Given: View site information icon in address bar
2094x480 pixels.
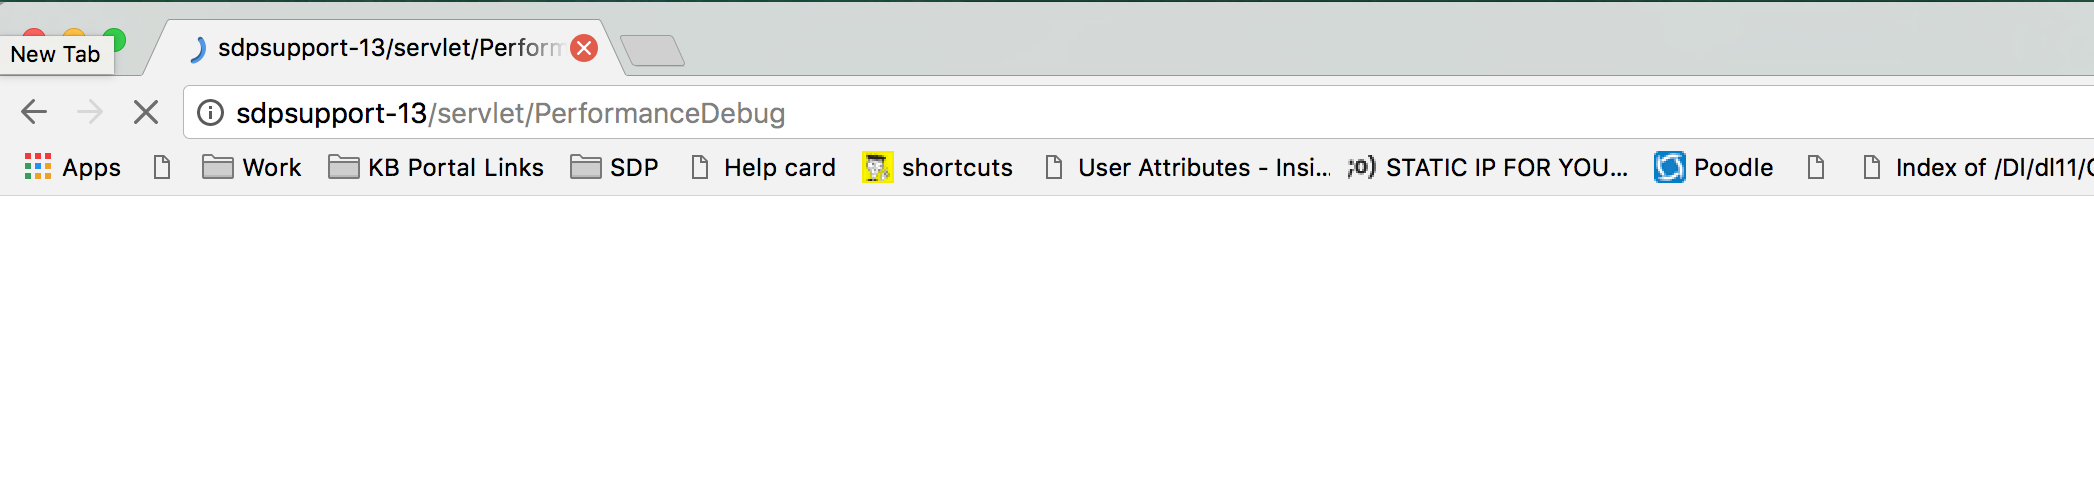Looking at the screenshot, I should [210, 113].
